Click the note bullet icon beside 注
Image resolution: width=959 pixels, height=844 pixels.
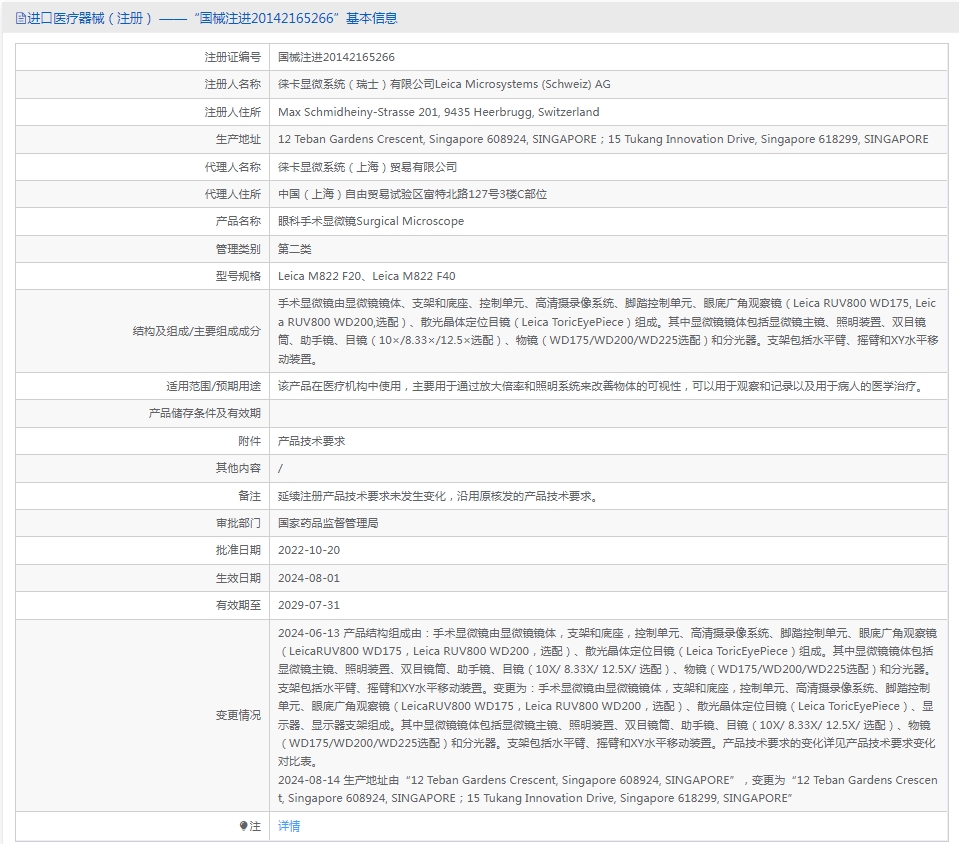[243, 826]
